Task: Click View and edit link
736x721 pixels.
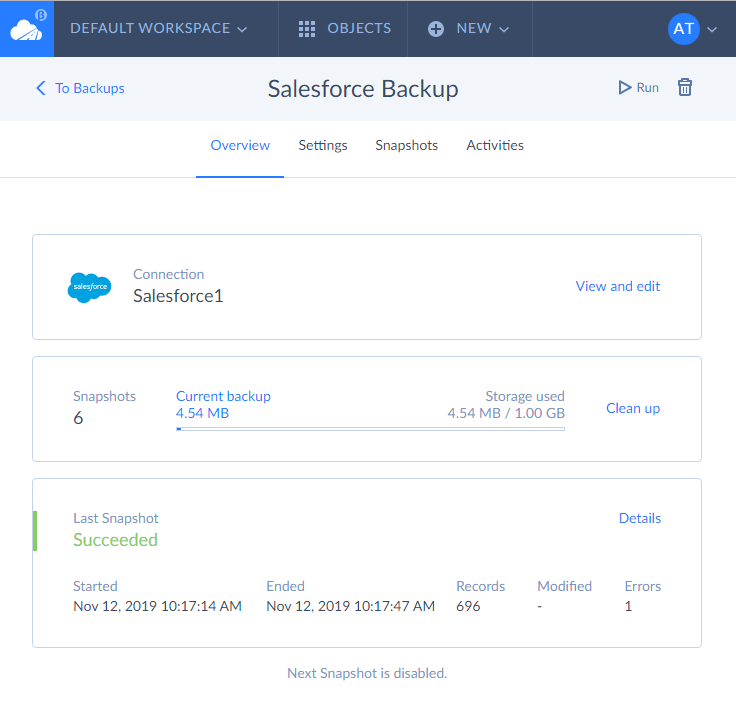Action: pyautogui.click(x=618, y=286)
